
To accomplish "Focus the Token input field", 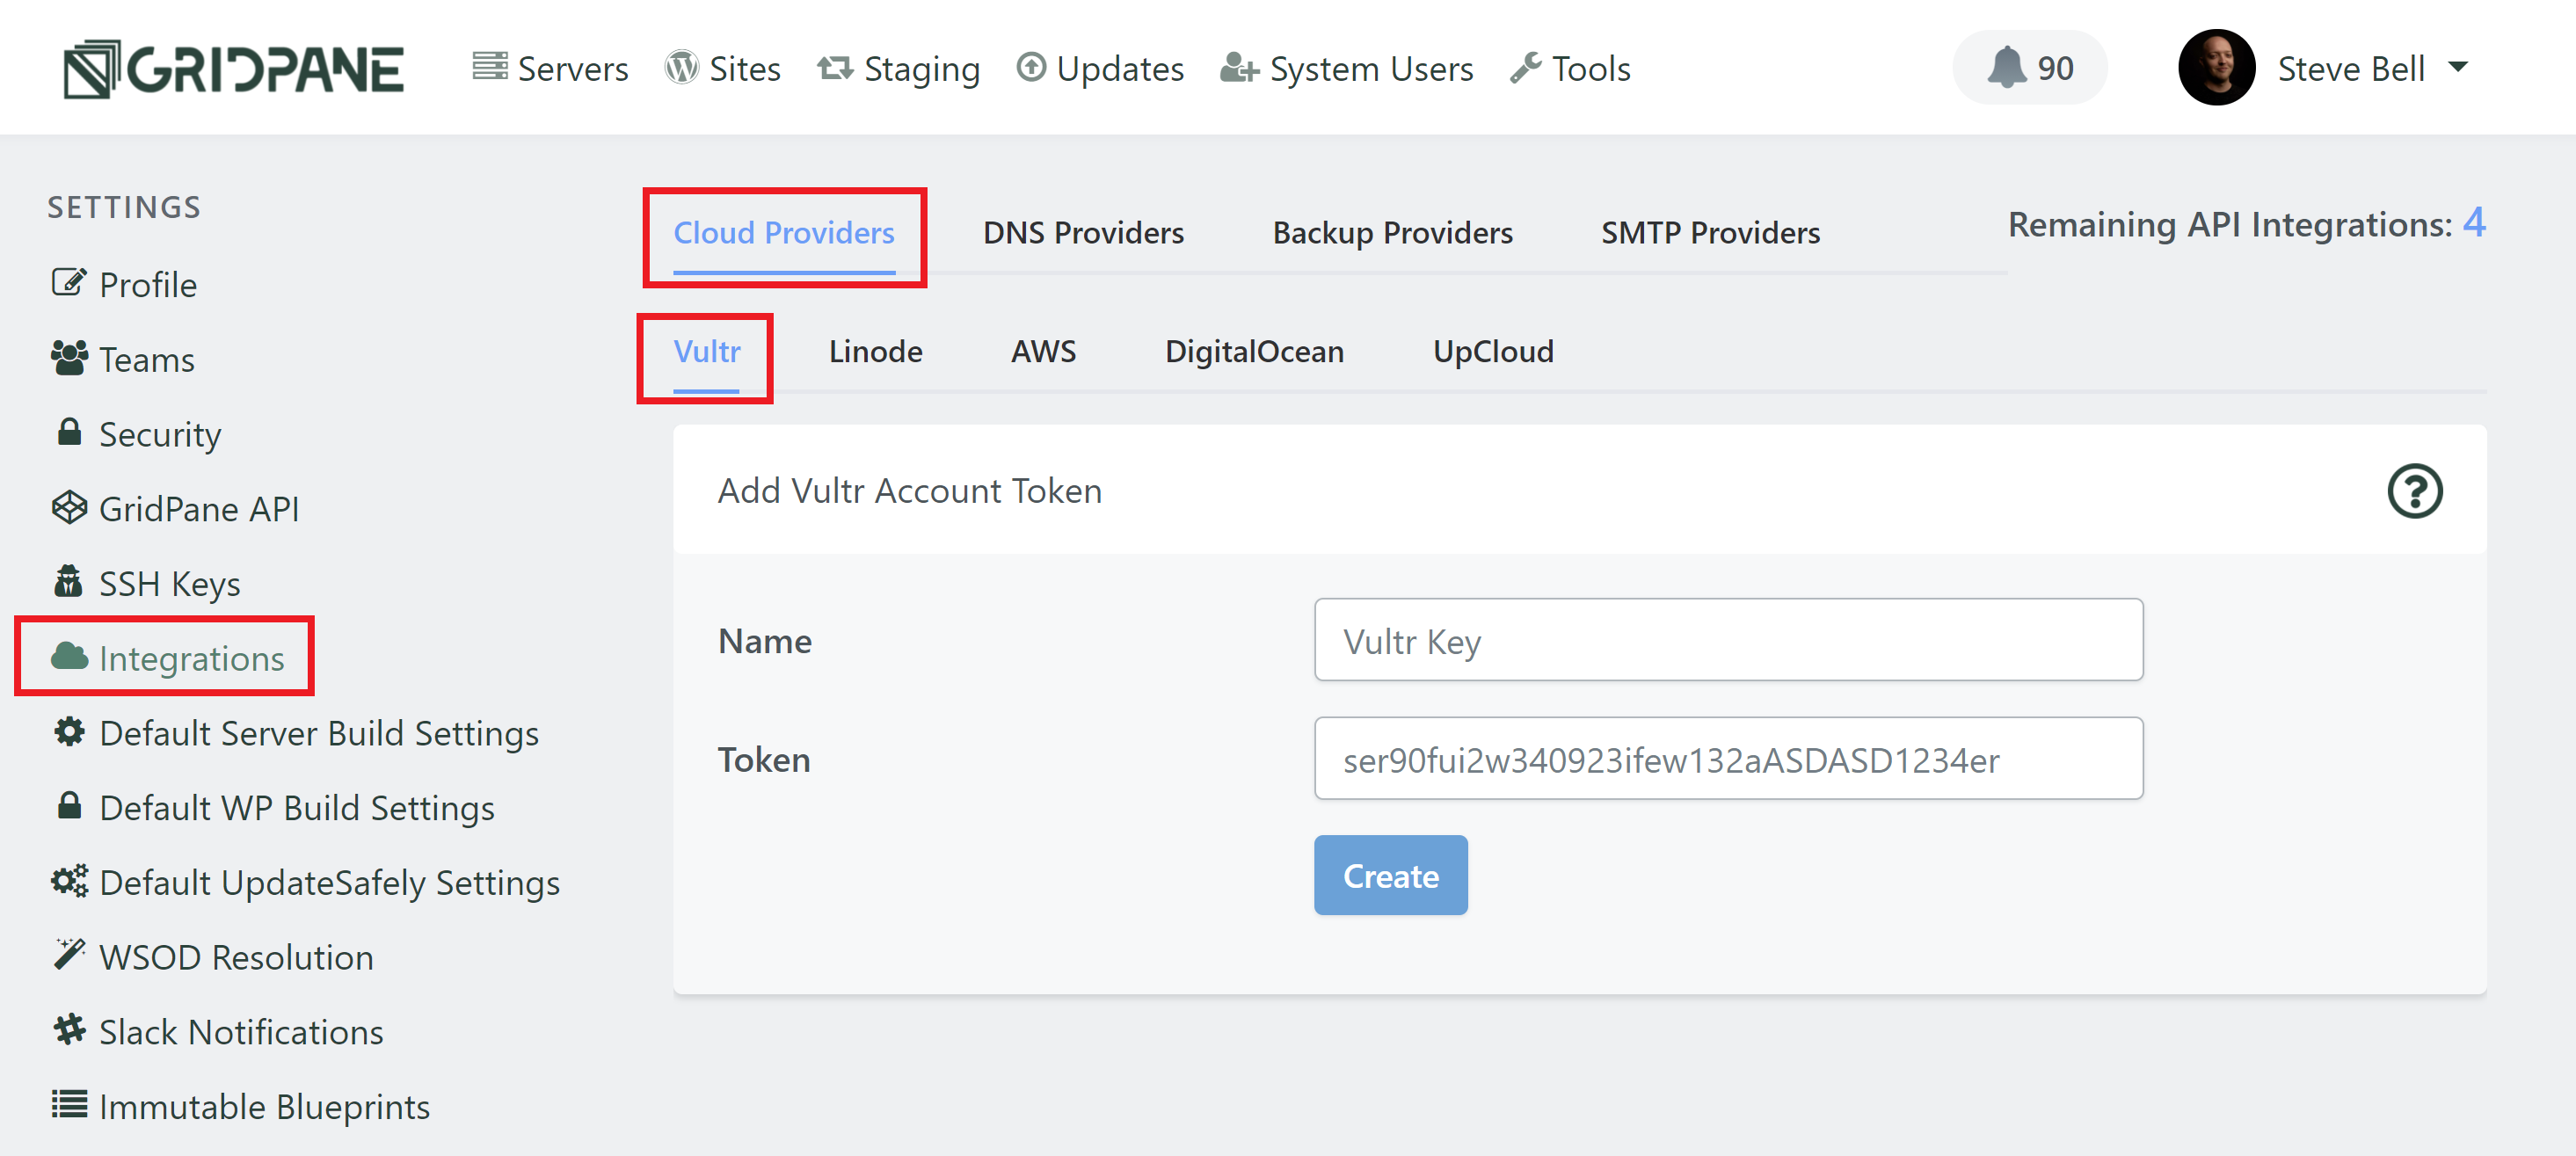I will coord(1728,758).
